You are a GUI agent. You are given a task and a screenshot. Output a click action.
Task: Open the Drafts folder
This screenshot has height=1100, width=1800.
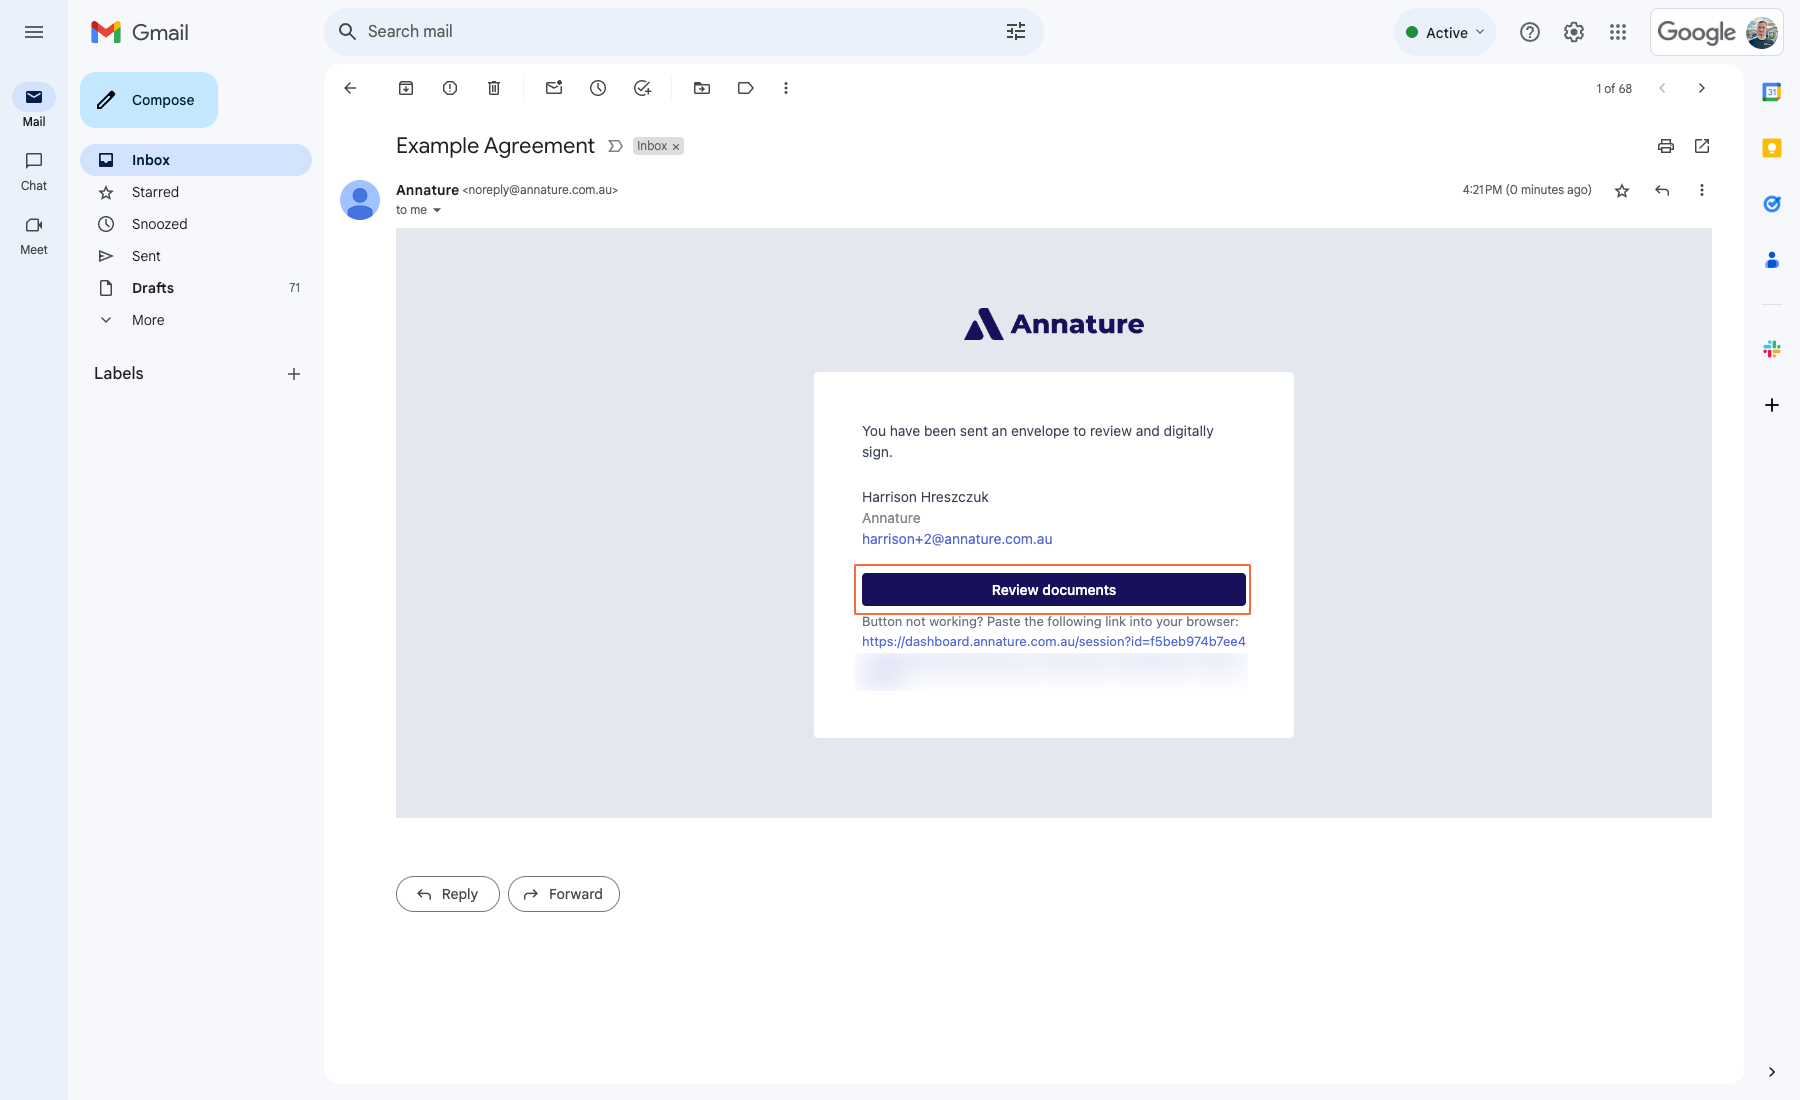[152, 288]
